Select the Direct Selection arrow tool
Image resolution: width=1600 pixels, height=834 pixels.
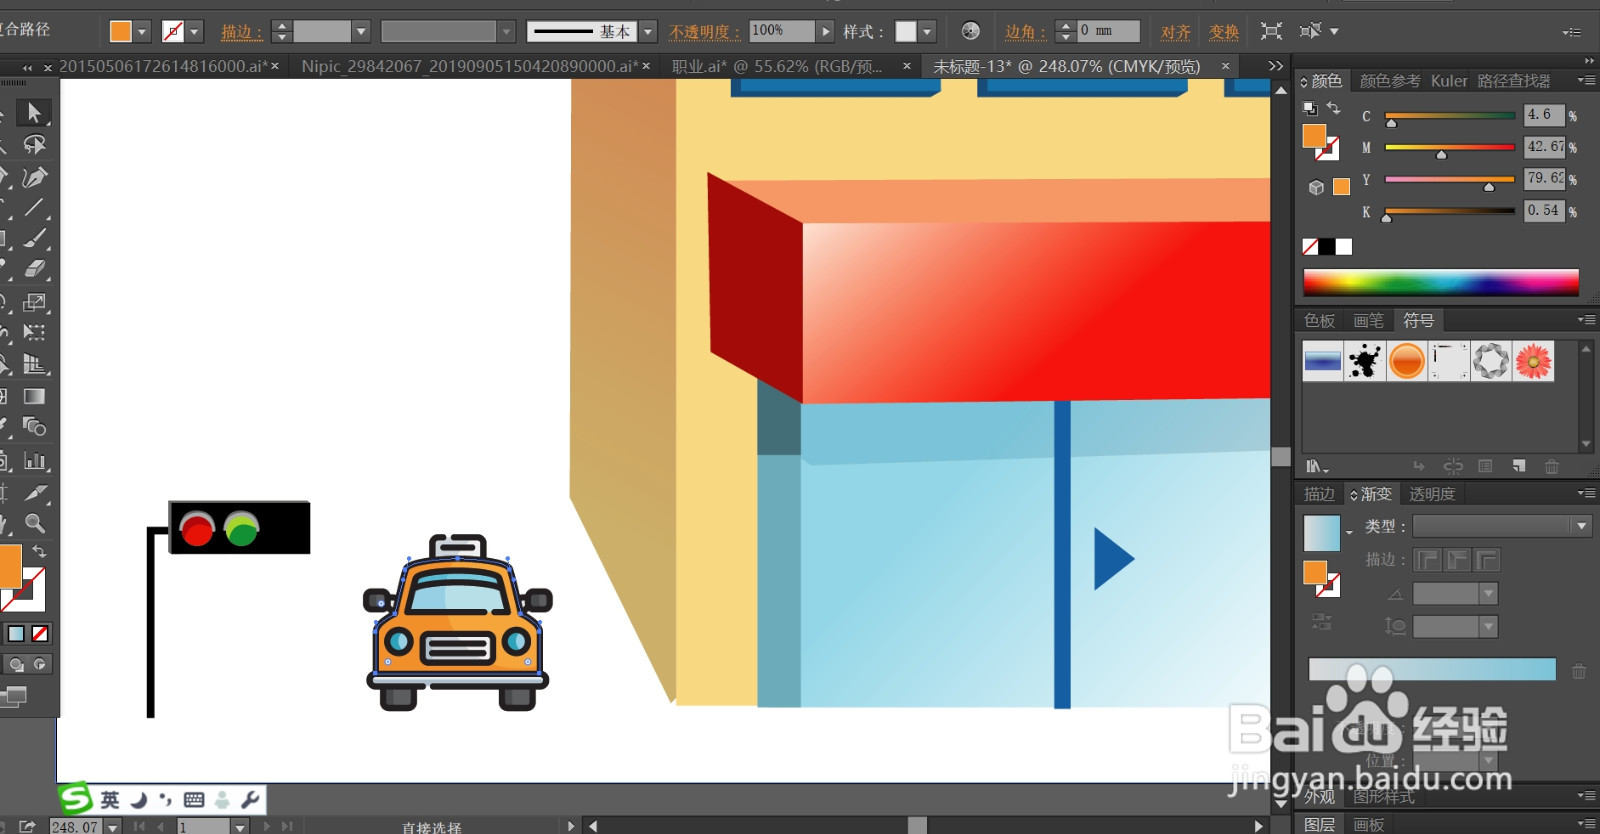(34, 113)
